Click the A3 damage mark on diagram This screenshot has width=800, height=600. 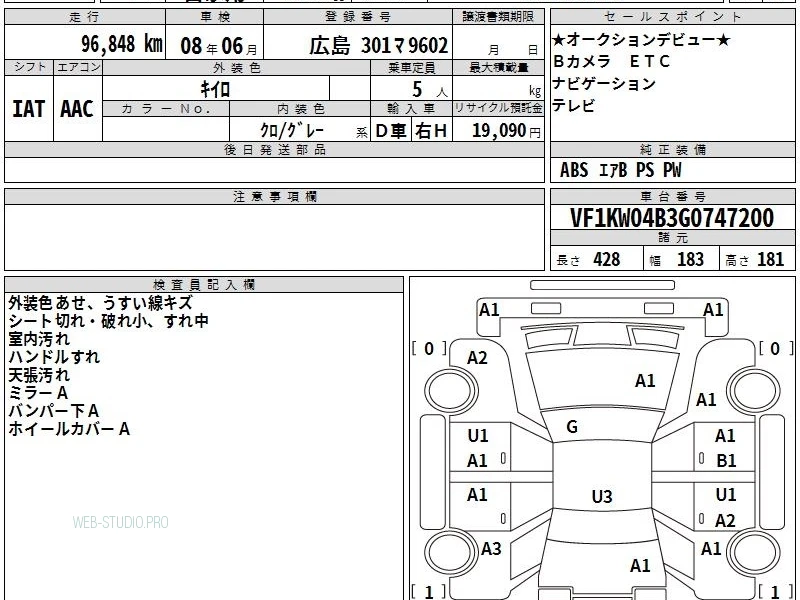(491, 549)
